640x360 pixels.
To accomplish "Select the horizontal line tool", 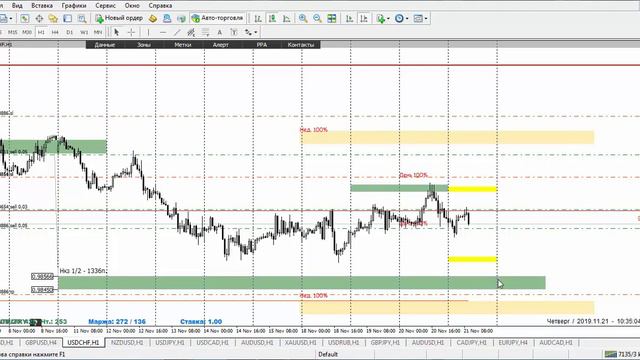I will pos(163,32).
